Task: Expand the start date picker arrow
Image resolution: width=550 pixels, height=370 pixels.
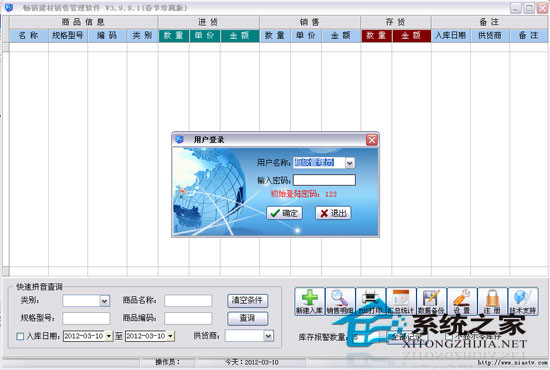Action: 109,336
